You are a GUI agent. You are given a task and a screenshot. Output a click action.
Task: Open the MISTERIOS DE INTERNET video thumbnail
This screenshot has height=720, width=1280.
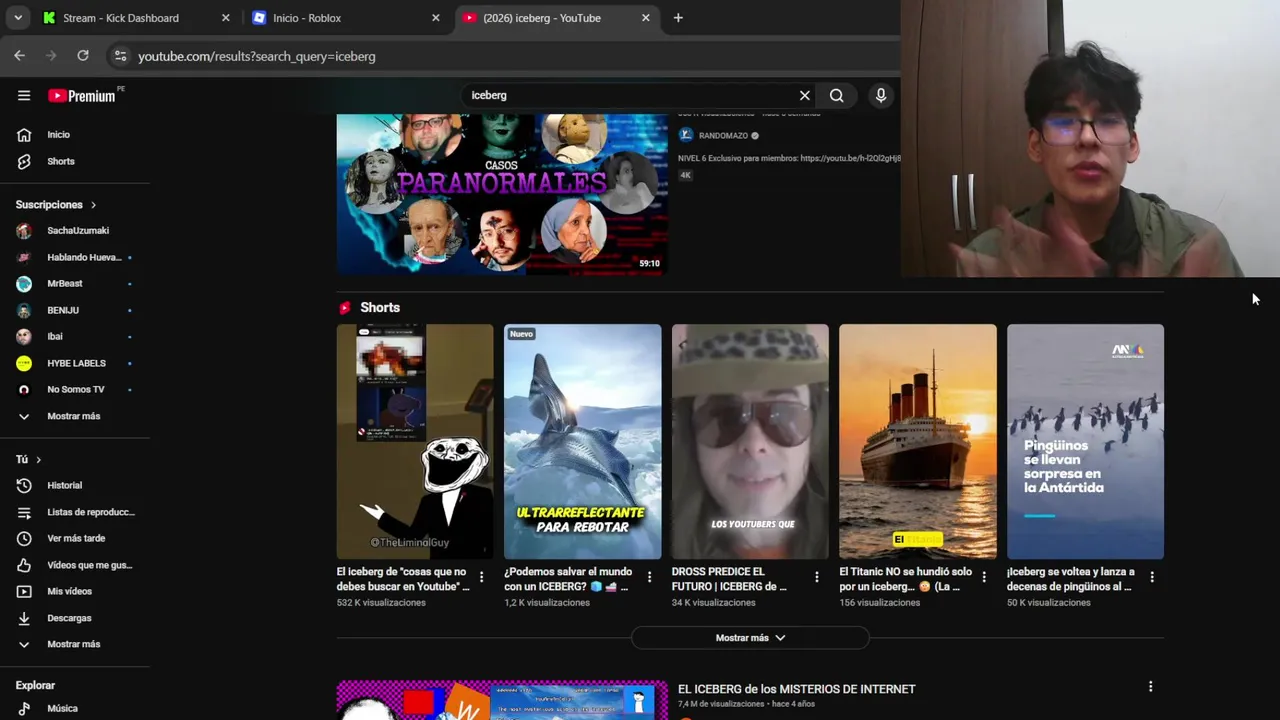point(502,700)
